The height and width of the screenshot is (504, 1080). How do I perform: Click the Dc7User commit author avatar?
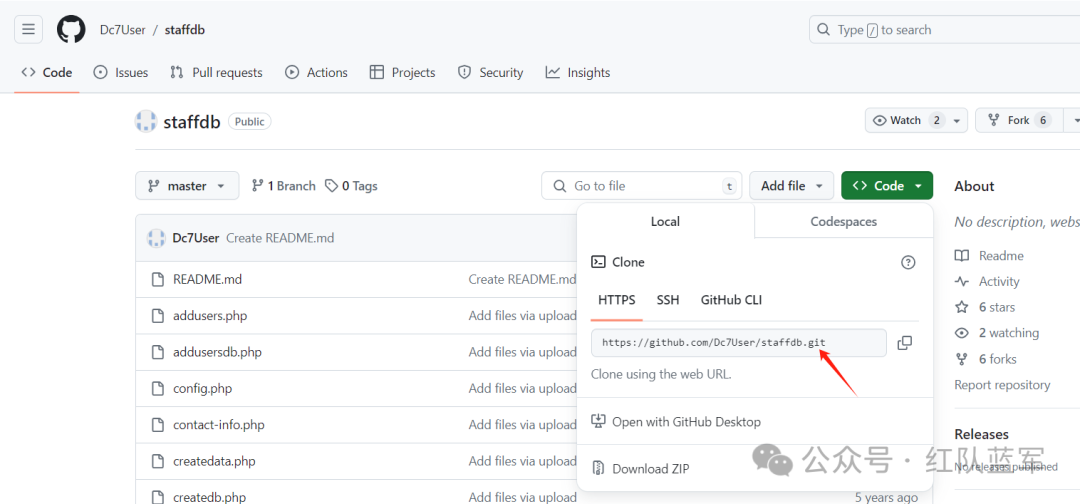pos(156,238)
